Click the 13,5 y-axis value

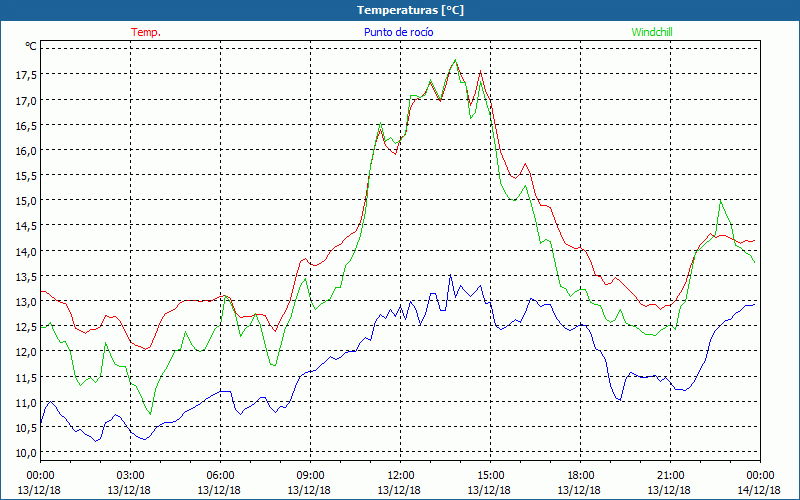click(x=26, y=277)
